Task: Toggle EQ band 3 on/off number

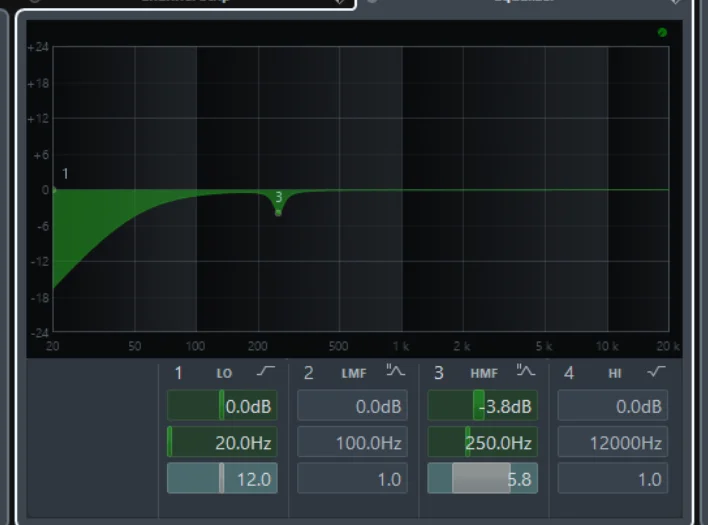Action: tap(438, 373)
